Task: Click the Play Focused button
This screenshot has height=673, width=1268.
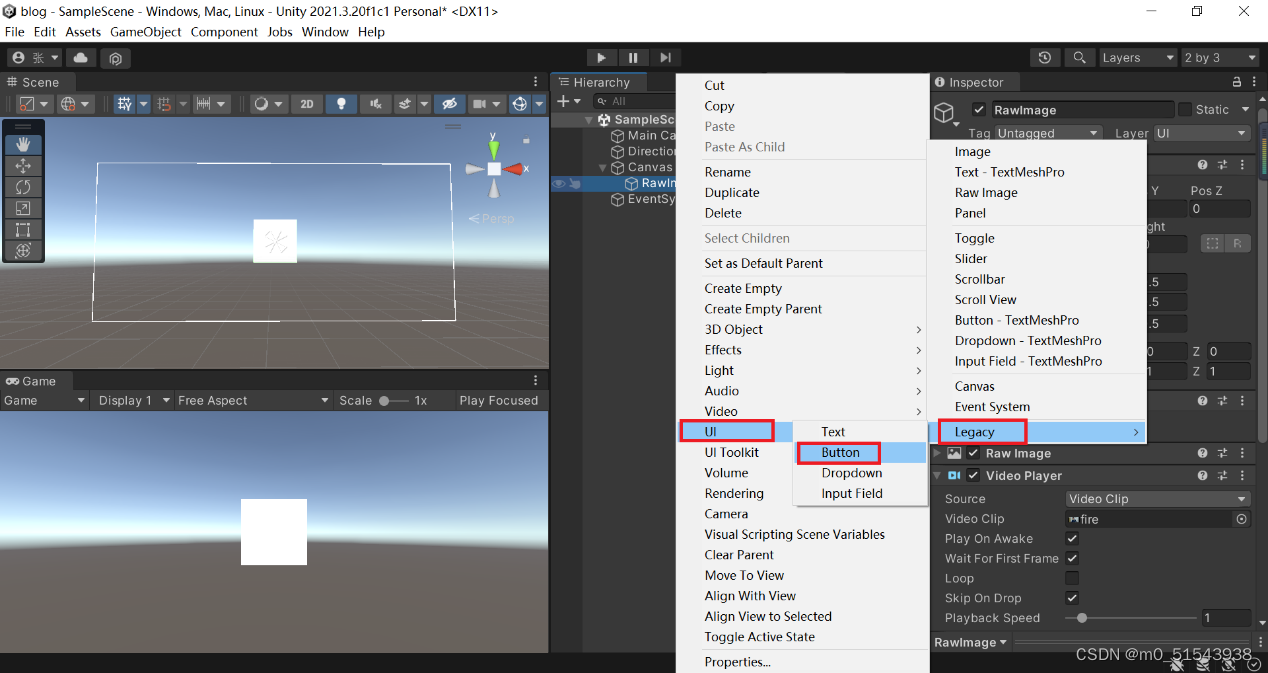Action: tap(498, 400)
